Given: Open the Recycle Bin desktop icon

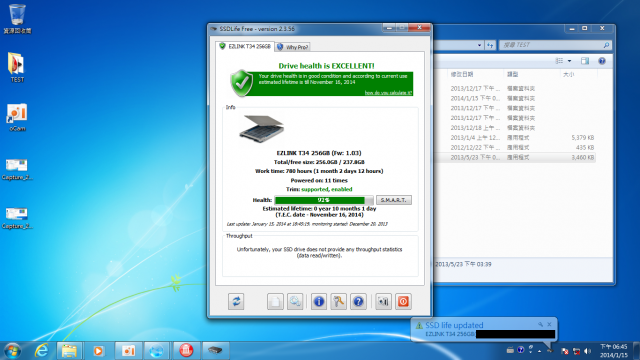Looking at the screenshot, I should tap(17, 19).
